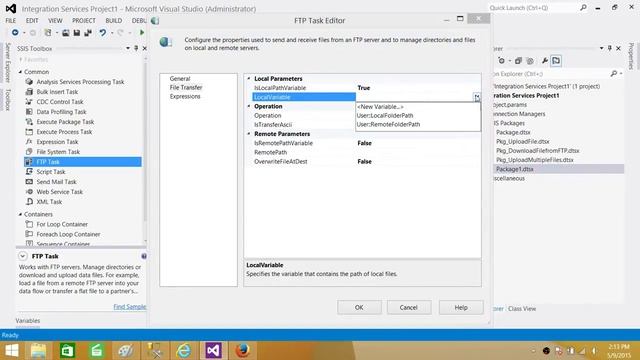Open Internet Explorer from taskbar
This screenshot has width=640, height=360.
[x=184, y=350]
